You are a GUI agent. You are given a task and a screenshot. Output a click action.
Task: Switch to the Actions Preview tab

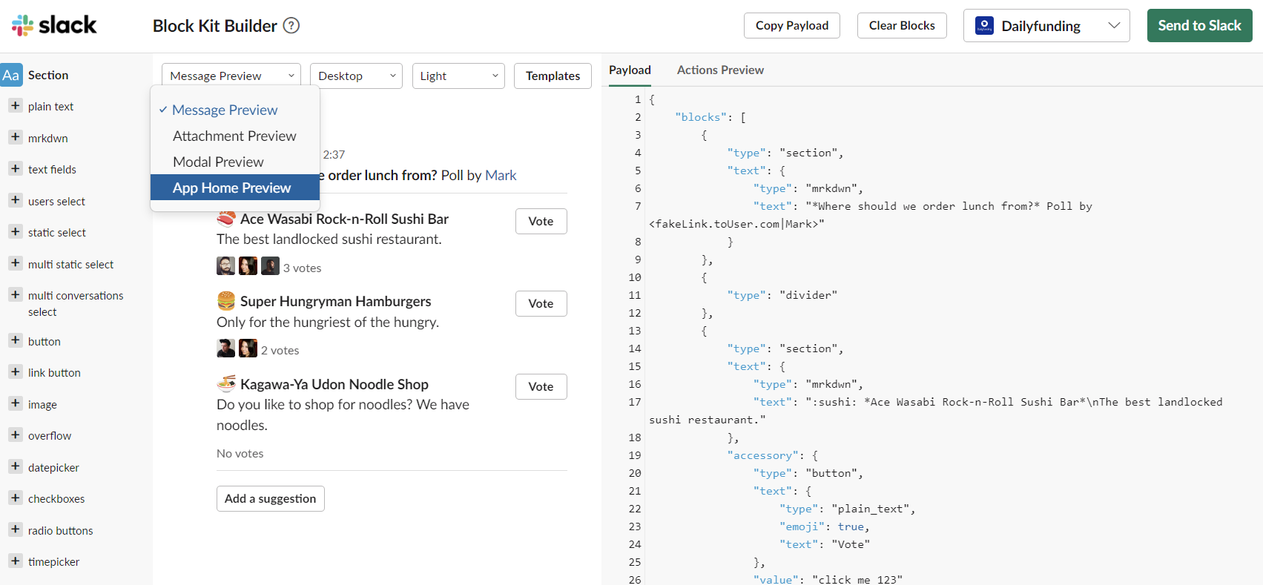click(x=720, y=70)
